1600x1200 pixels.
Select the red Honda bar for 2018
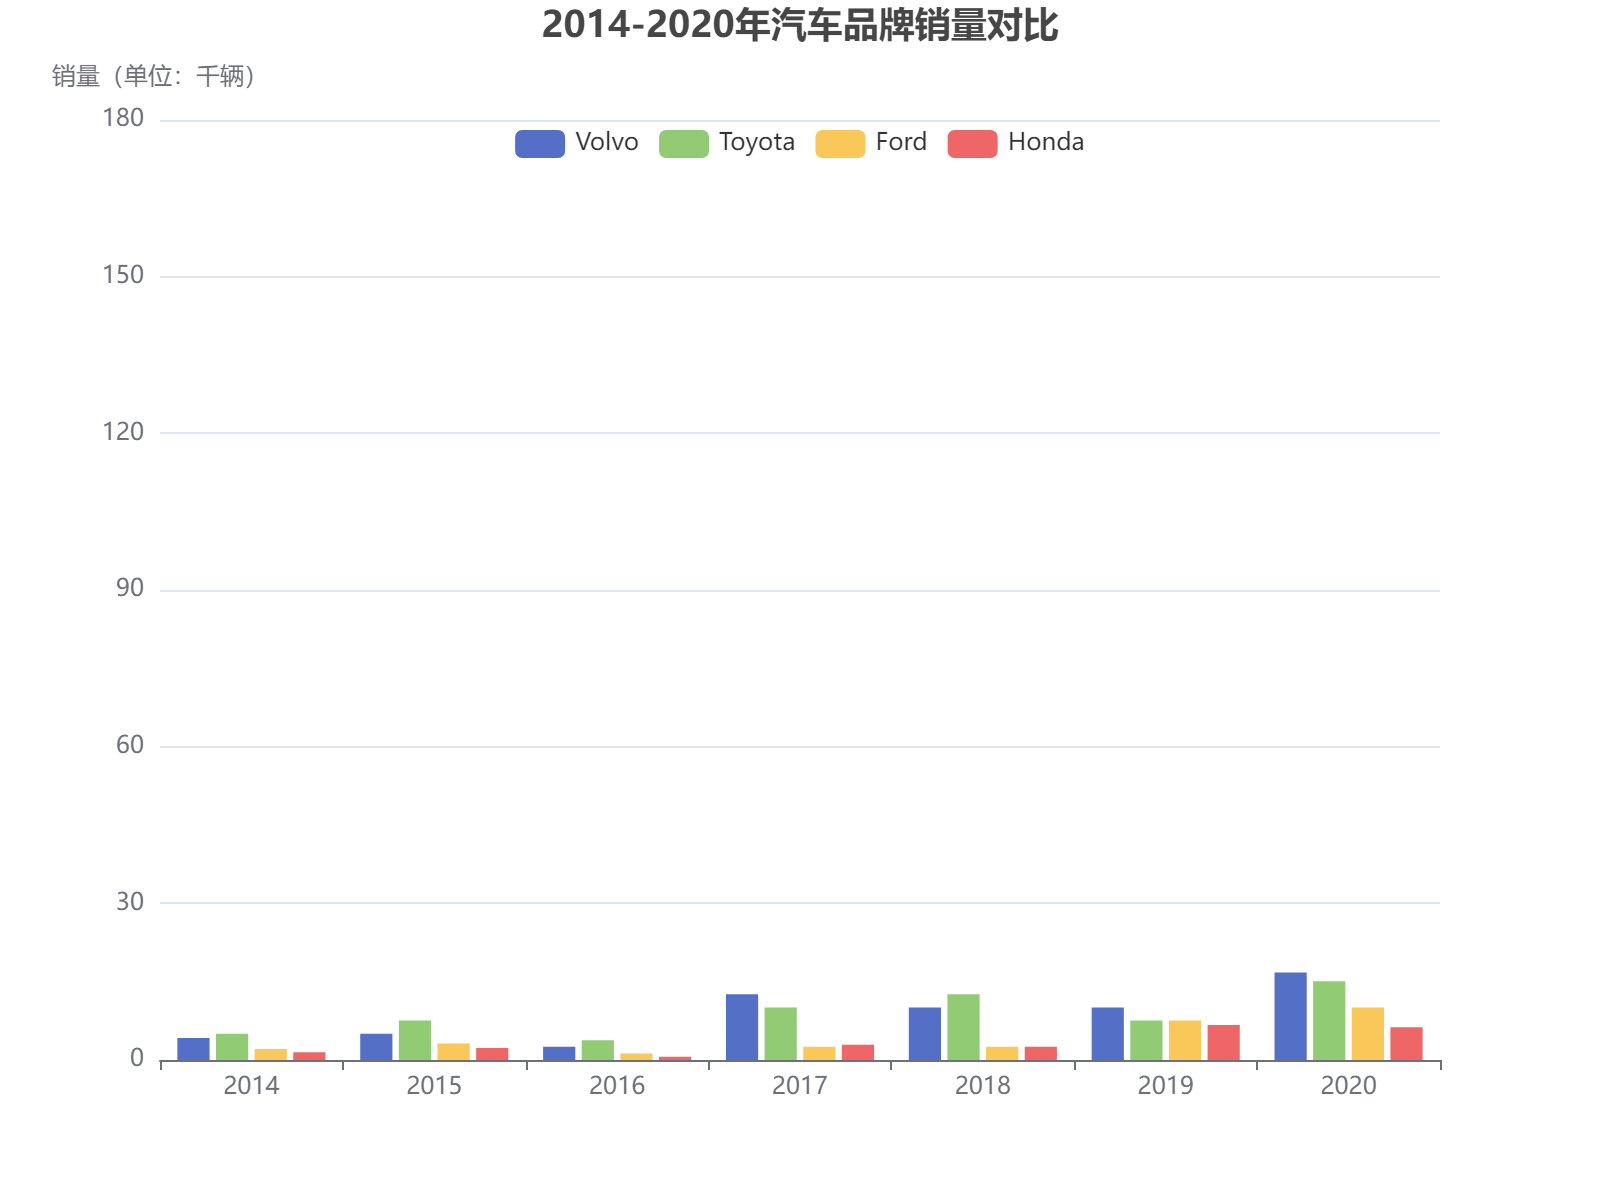1041,1053
